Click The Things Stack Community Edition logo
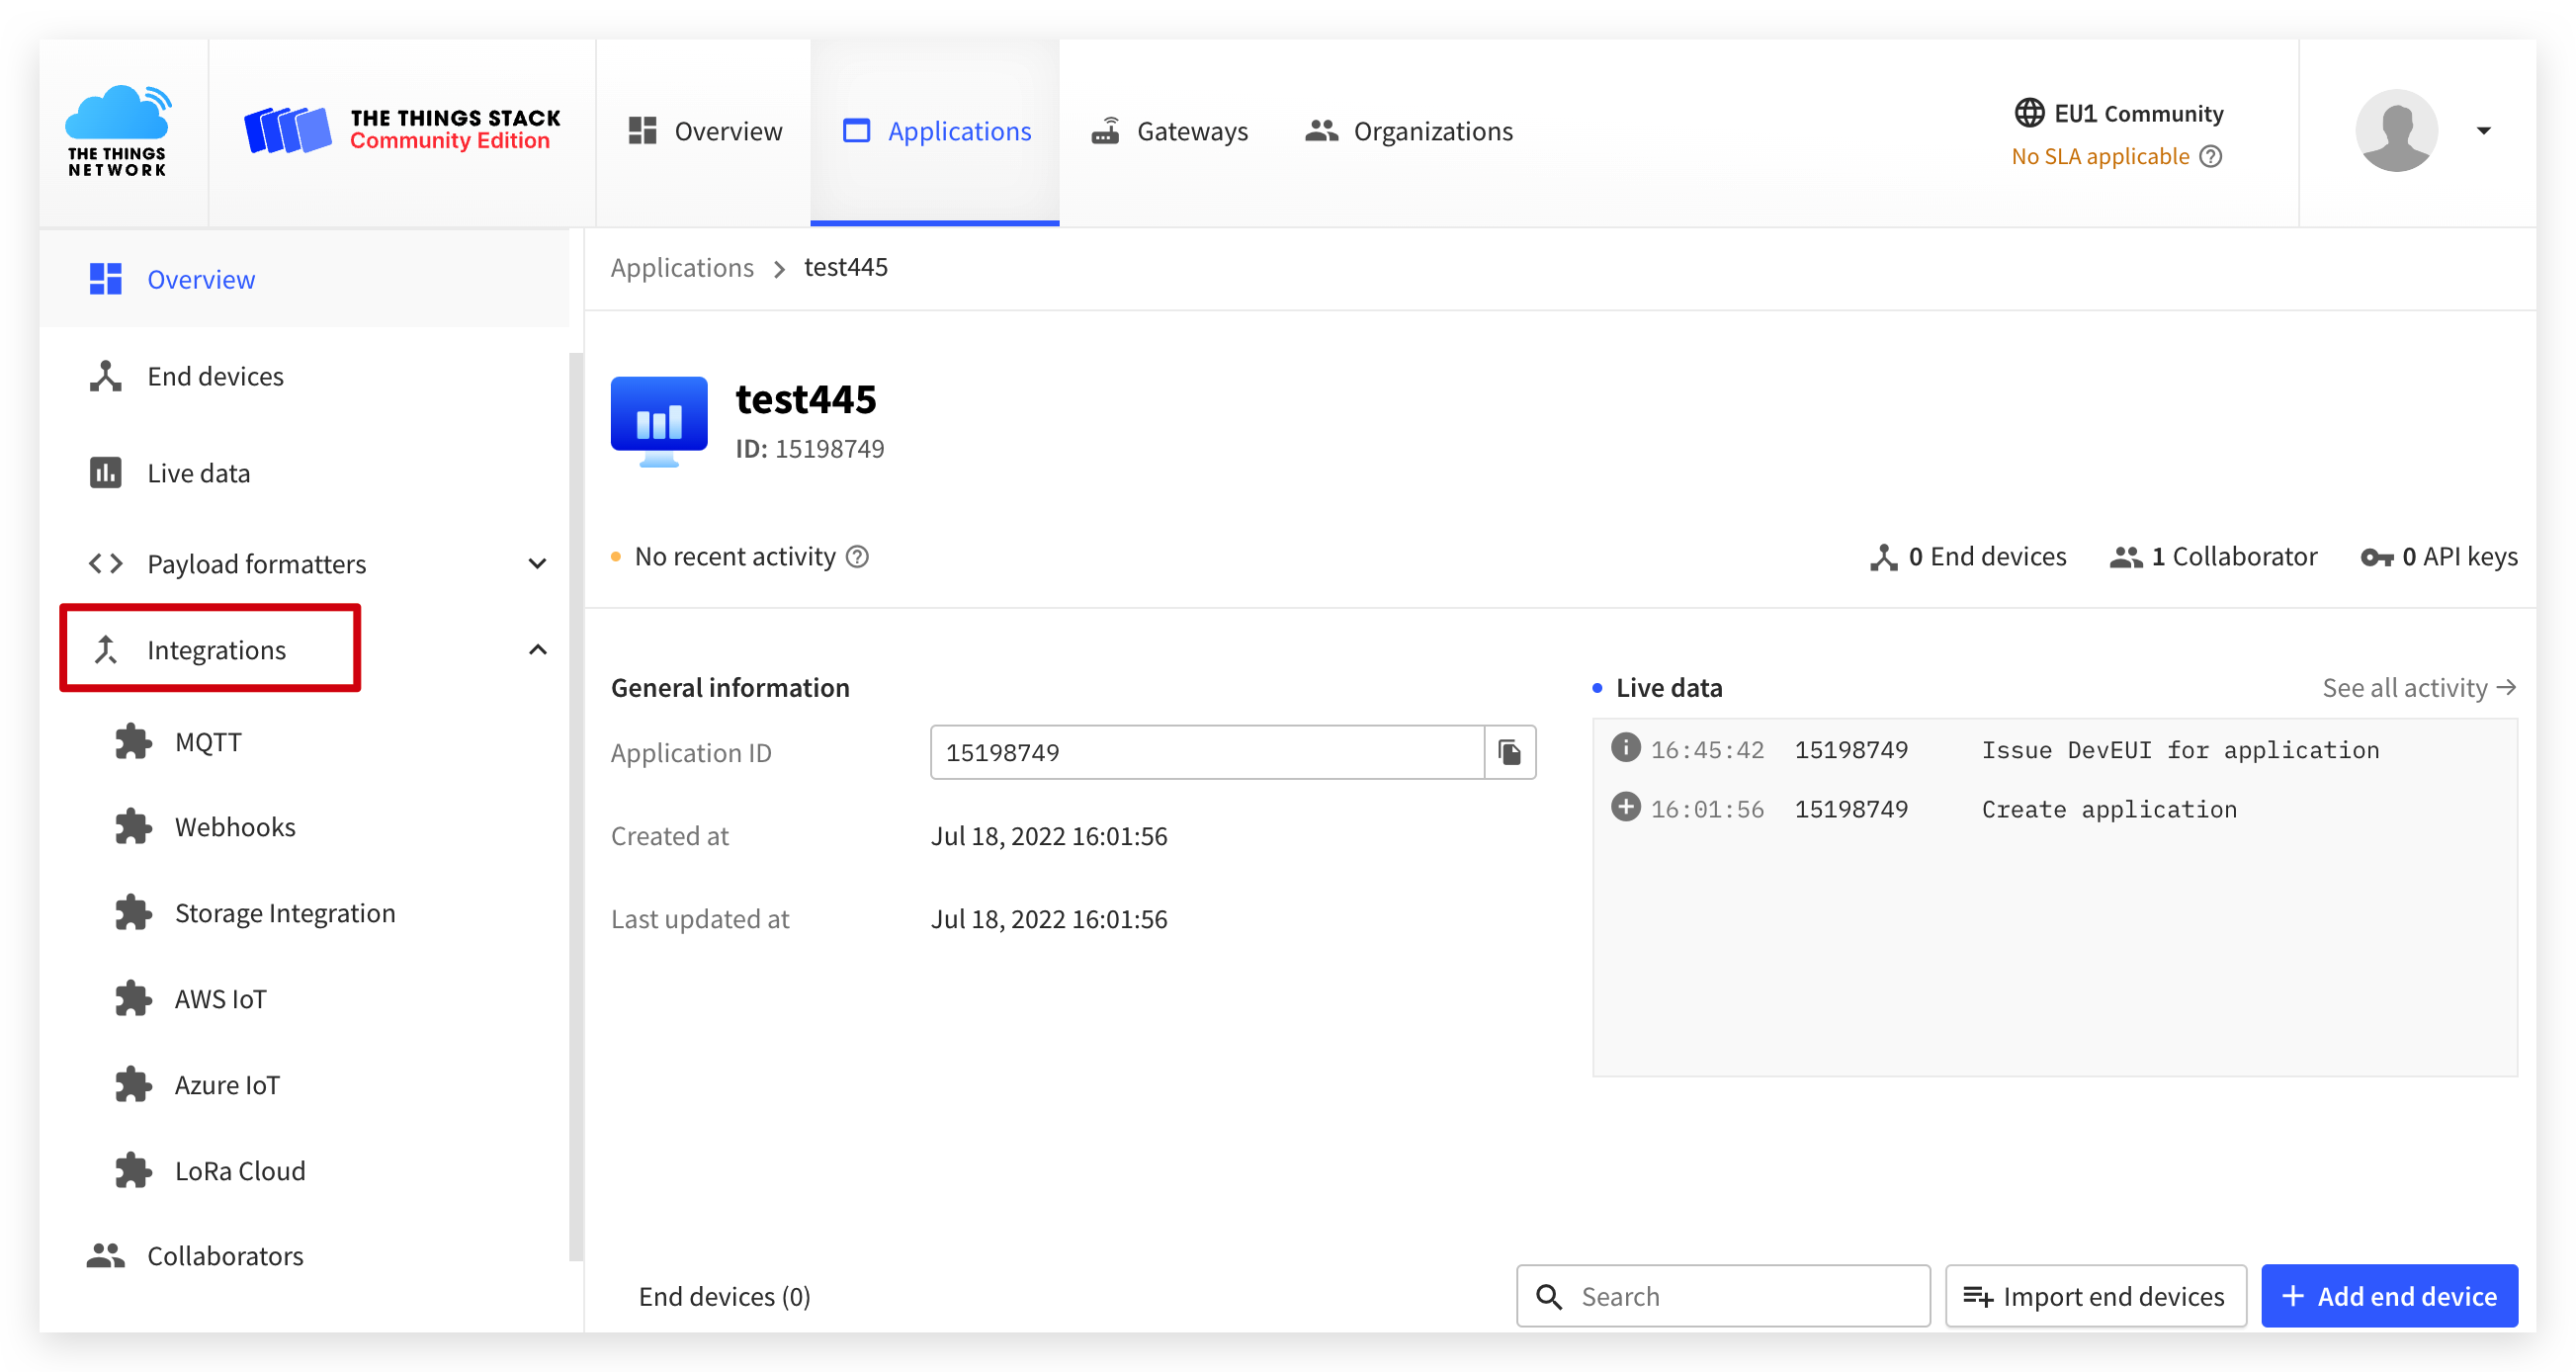 click(x=402, y=131)
